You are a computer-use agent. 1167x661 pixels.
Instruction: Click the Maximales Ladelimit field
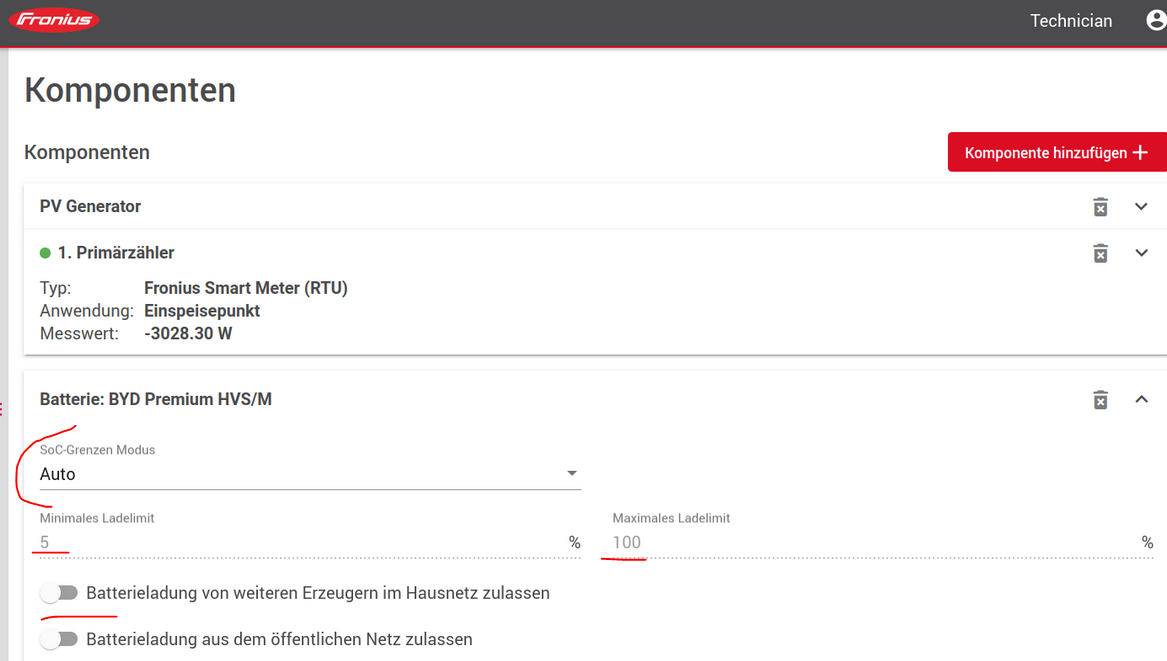[883, 543]
